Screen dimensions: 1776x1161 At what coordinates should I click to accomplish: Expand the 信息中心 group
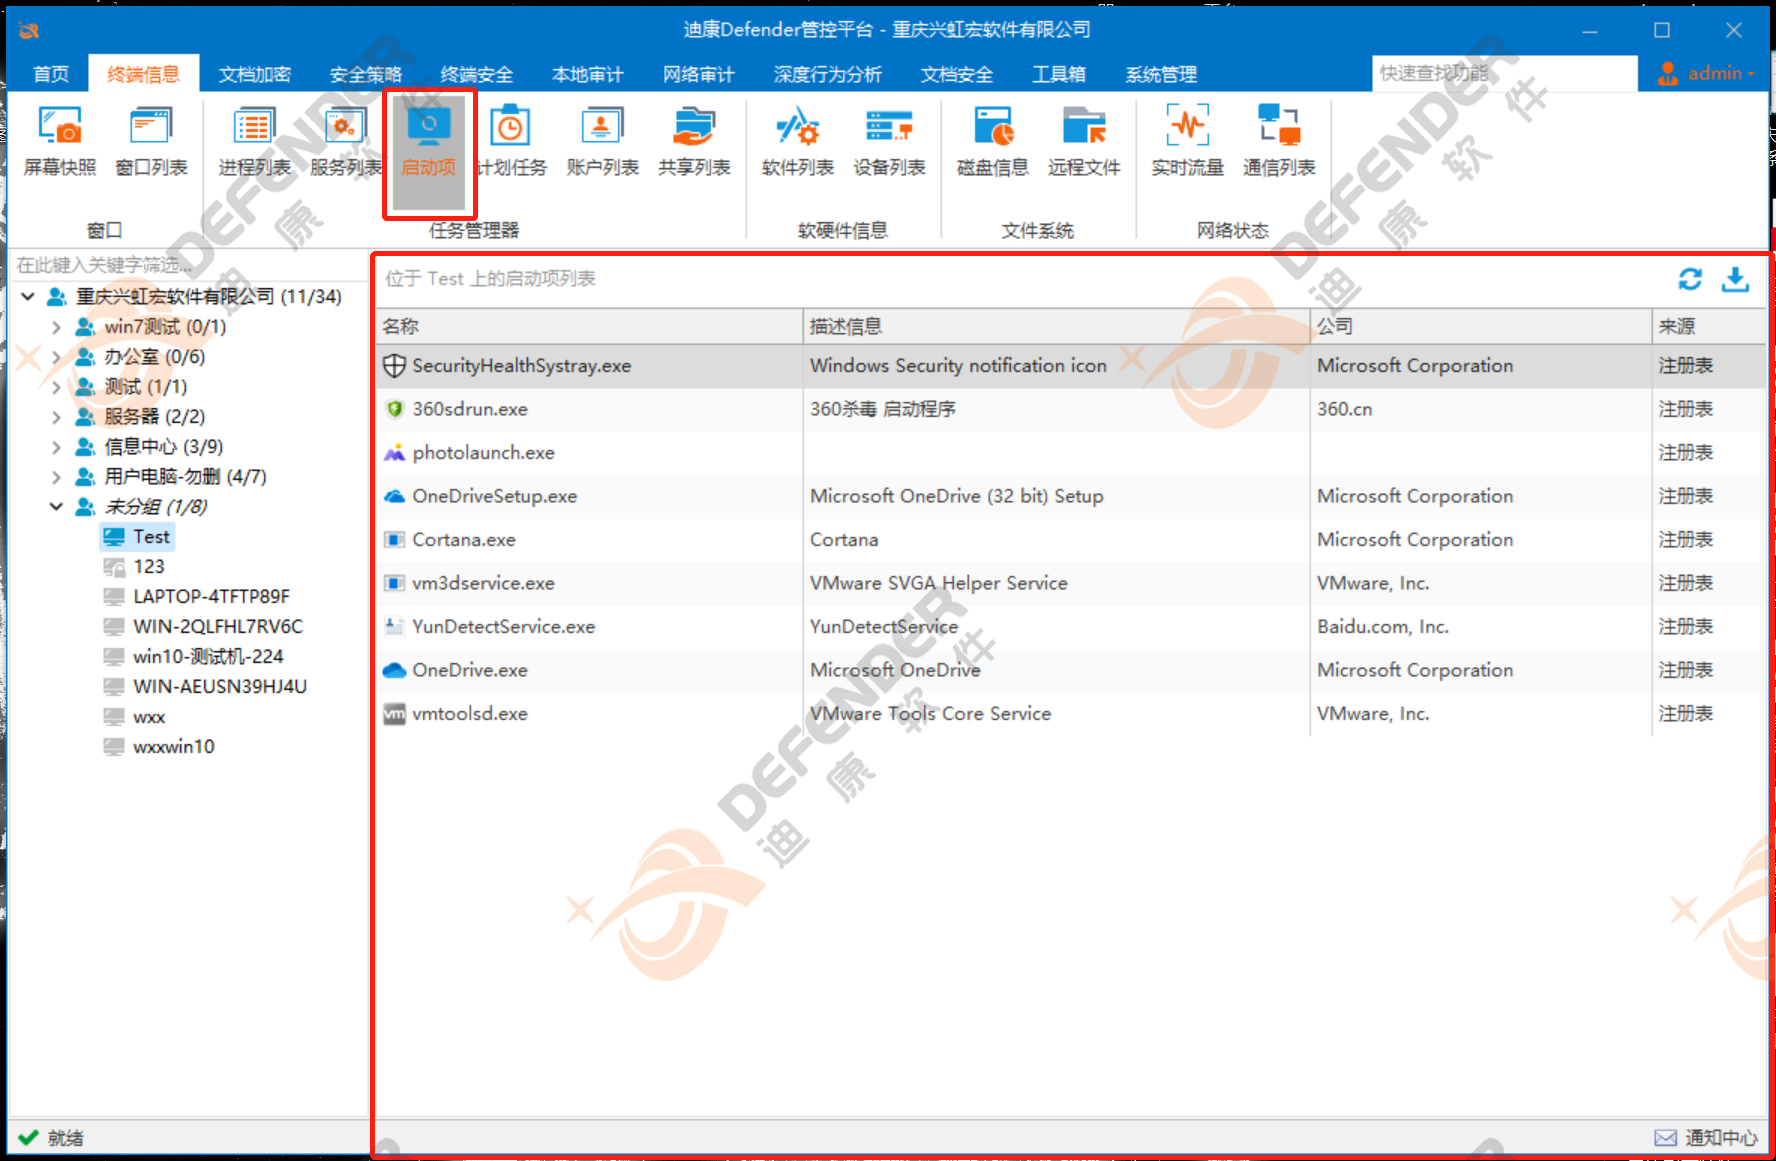pyautogui.click(x=56, y=447)
